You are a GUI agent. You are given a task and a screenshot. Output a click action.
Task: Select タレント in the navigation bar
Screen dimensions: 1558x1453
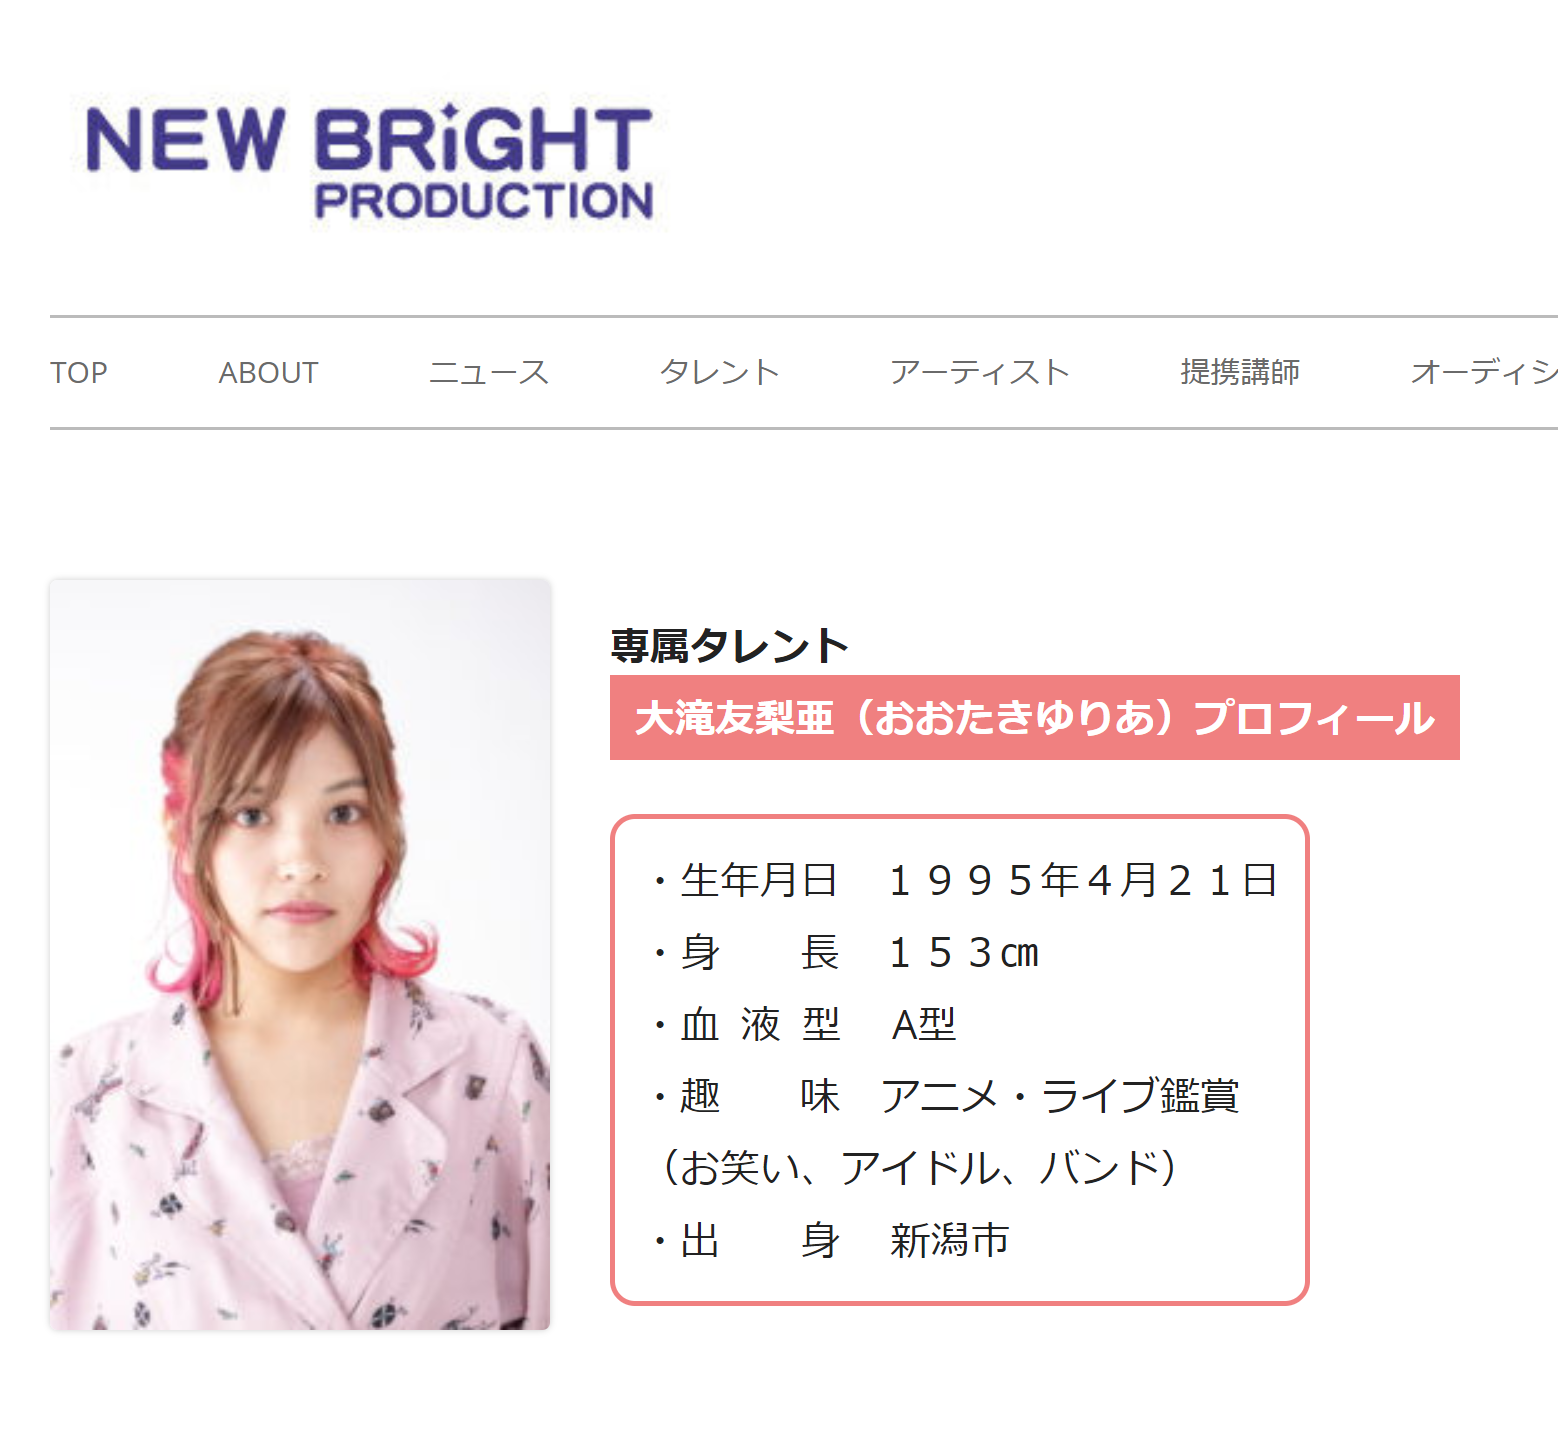coord(719,373)
